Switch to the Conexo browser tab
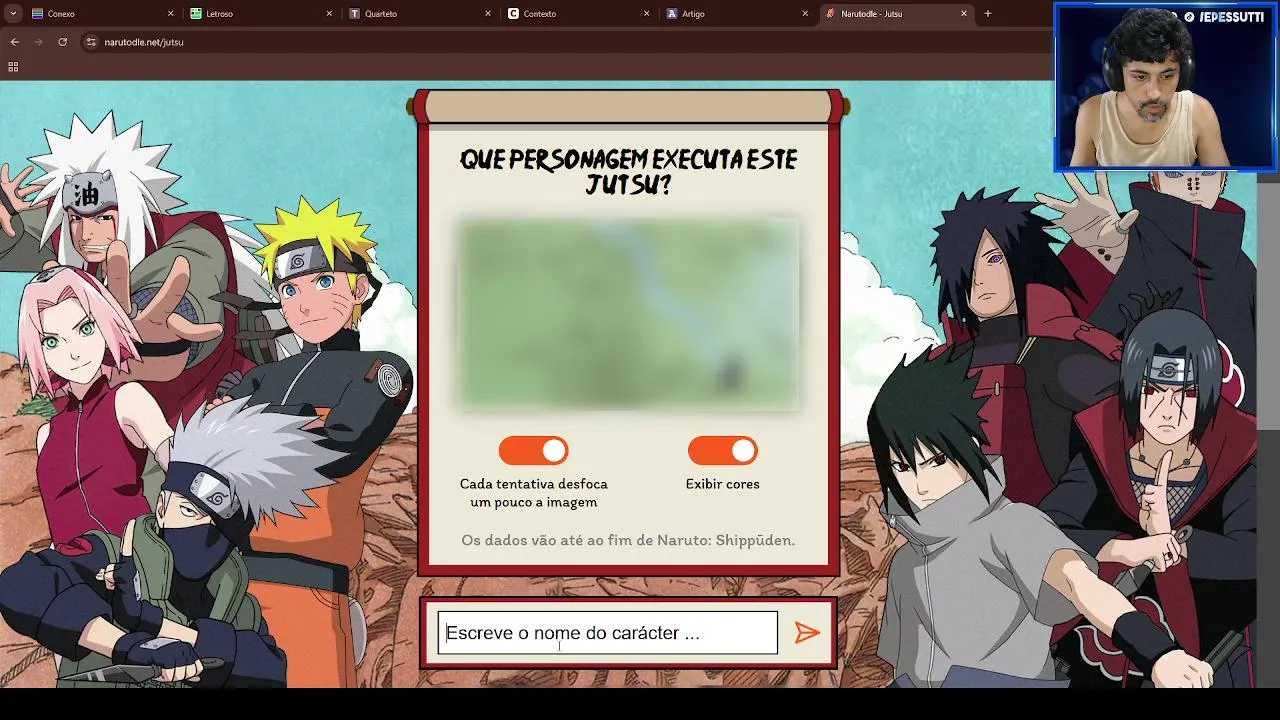The height and width of the screenshot is (720, 1280). [x=100, y=14]
